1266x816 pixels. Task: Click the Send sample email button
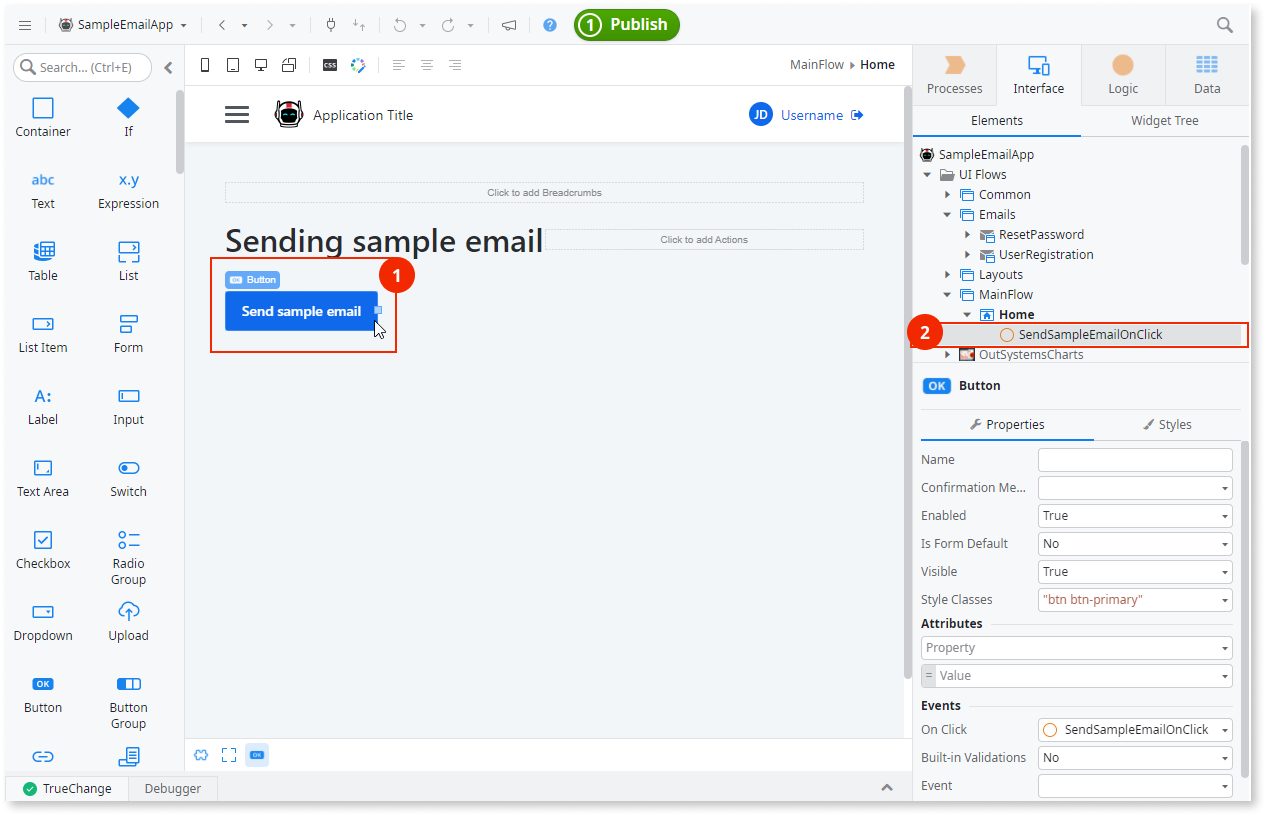pyautogui.click(x=301, y=311)
